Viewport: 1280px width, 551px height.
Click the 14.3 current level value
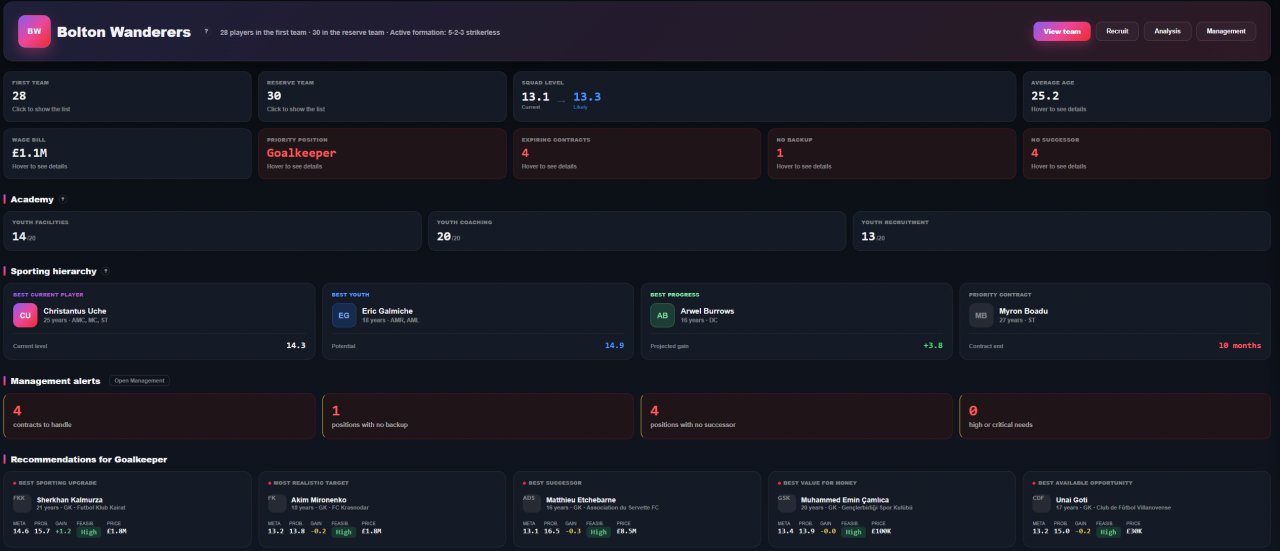point(296,345)
